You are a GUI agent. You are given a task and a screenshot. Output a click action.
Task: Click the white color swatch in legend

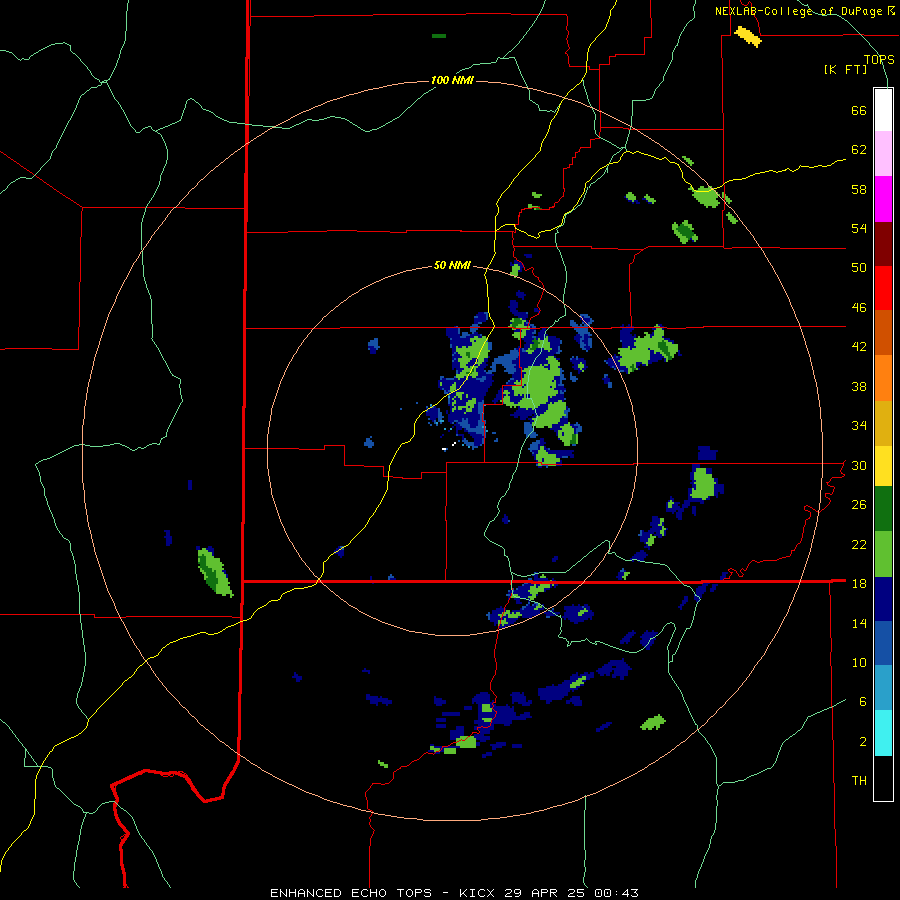click(883, 110)
